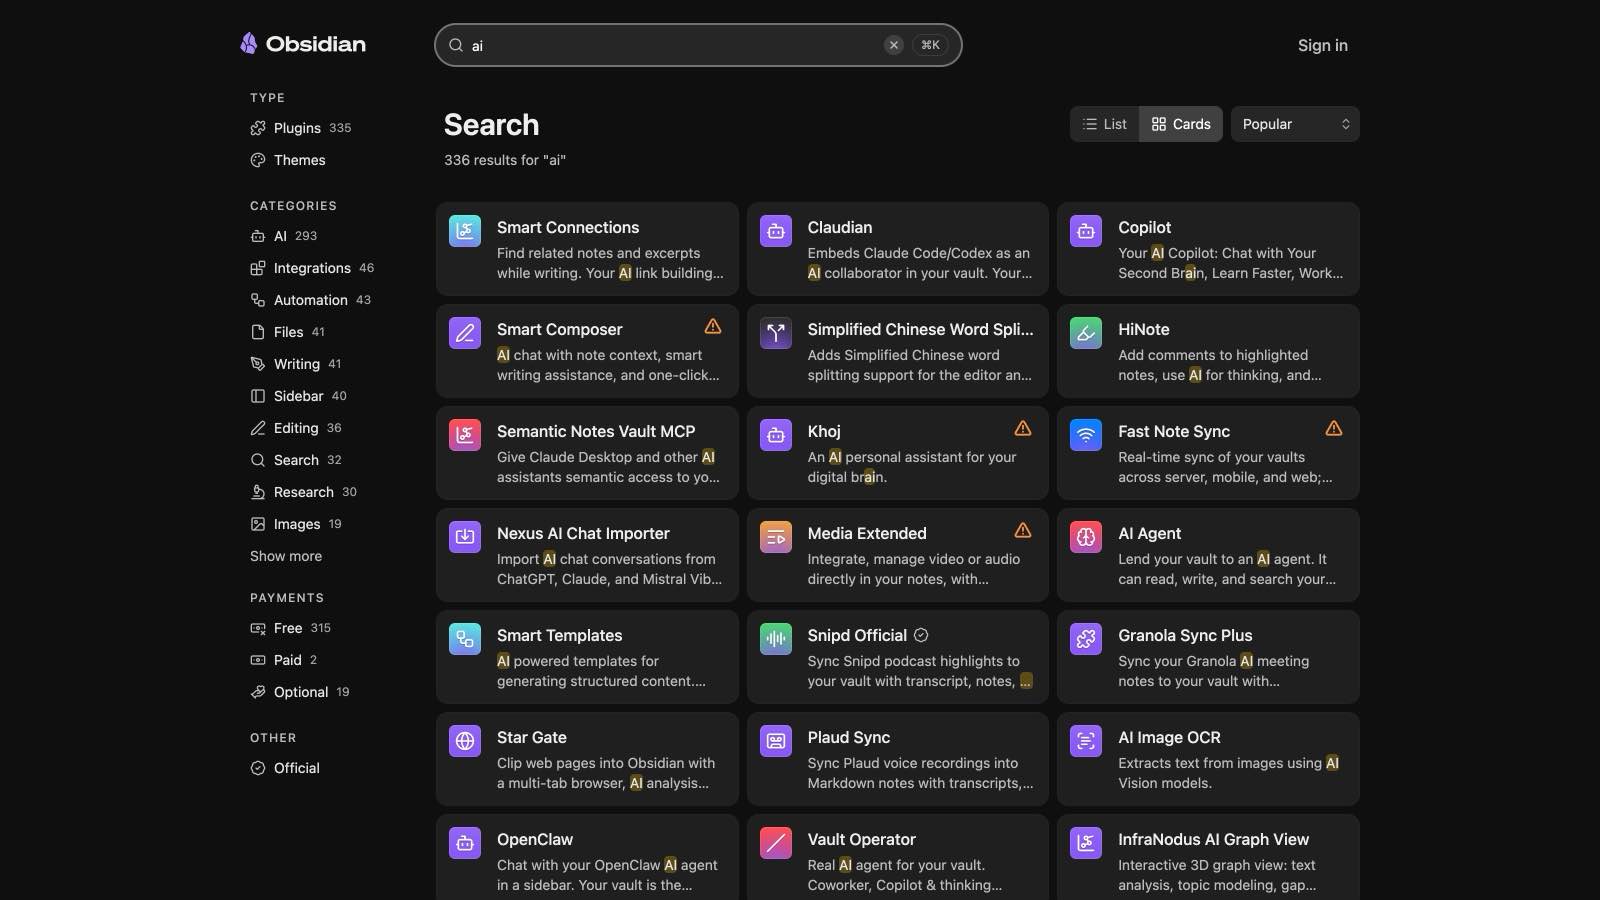The image size is (1600, 900).
Task: Select the AI category filter
Action: click(284, 236)
